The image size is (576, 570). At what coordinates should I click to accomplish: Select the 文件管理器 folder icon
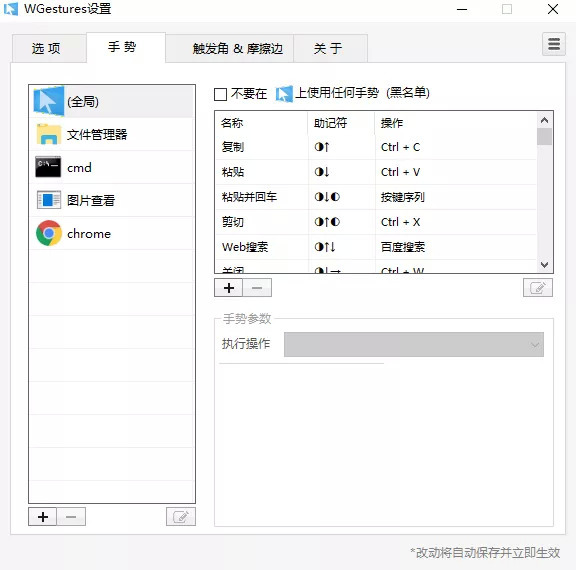pyautogui.click(x=49, y=134)
